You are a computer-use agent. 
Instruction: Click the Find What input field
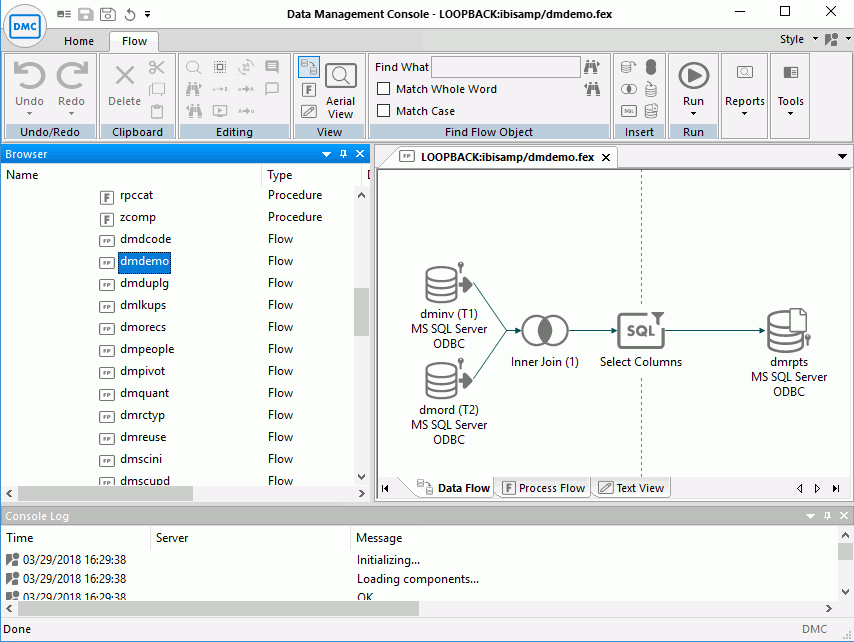coord(506,67)
